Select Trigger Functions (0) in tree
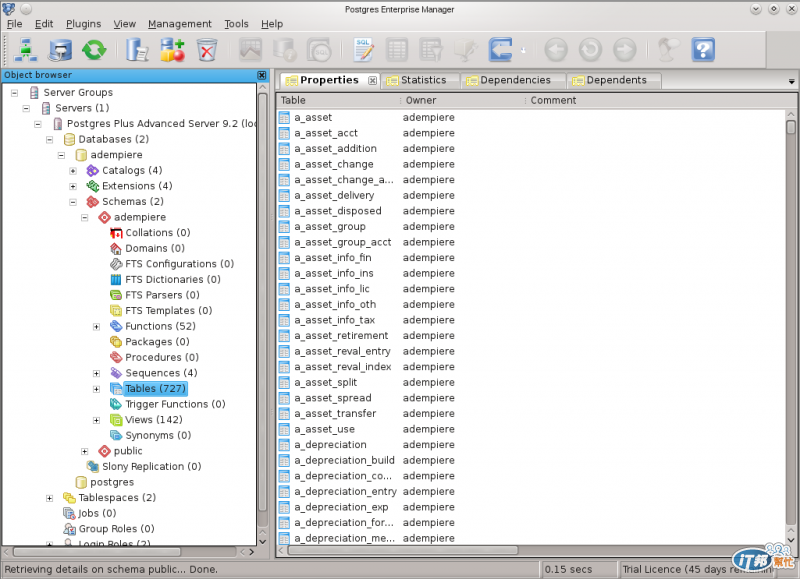 click(175, 404)
